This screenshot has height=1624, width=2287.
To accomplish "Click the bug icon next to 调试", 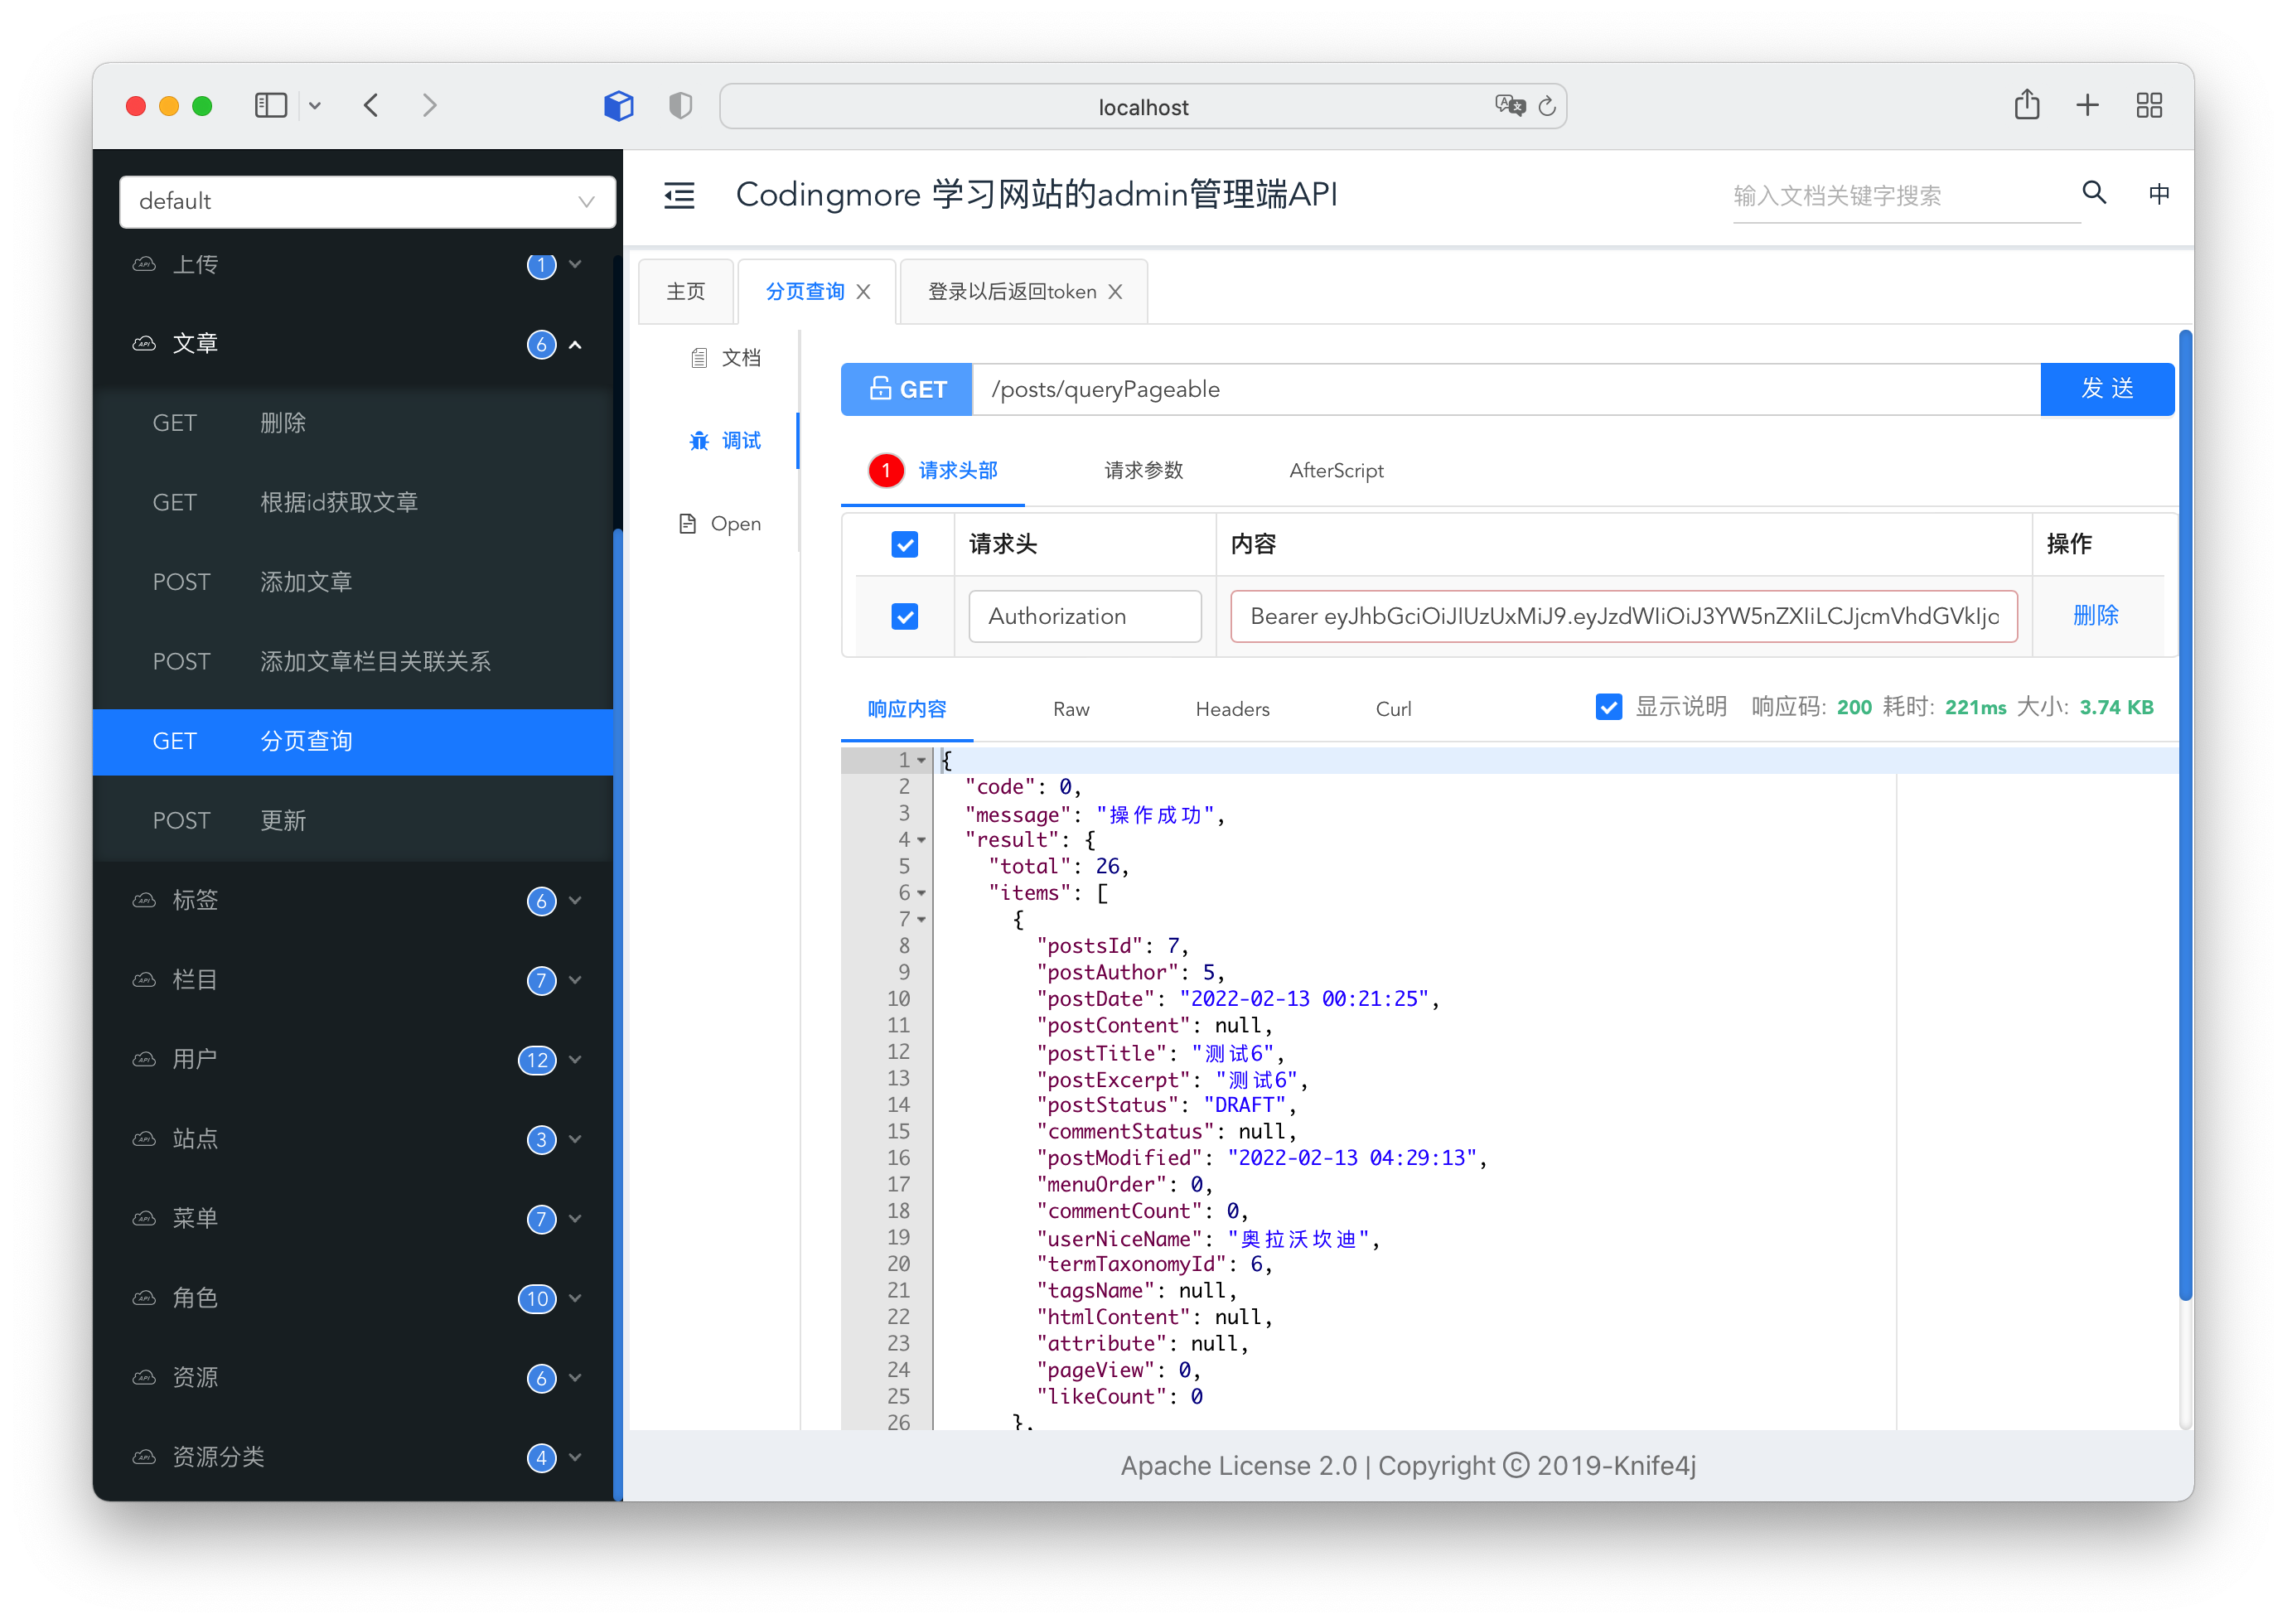I will tap(699, 441).
